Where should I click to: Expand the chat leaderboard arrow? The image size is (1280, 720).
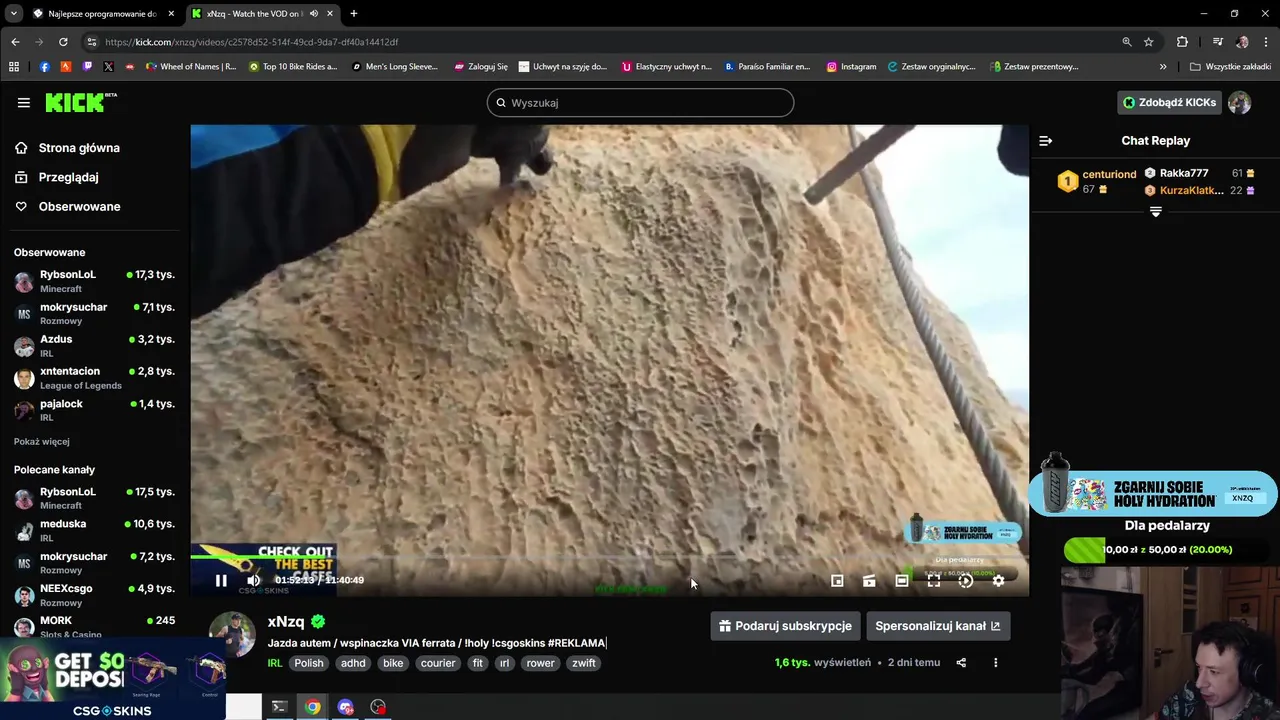(1155, 211)
